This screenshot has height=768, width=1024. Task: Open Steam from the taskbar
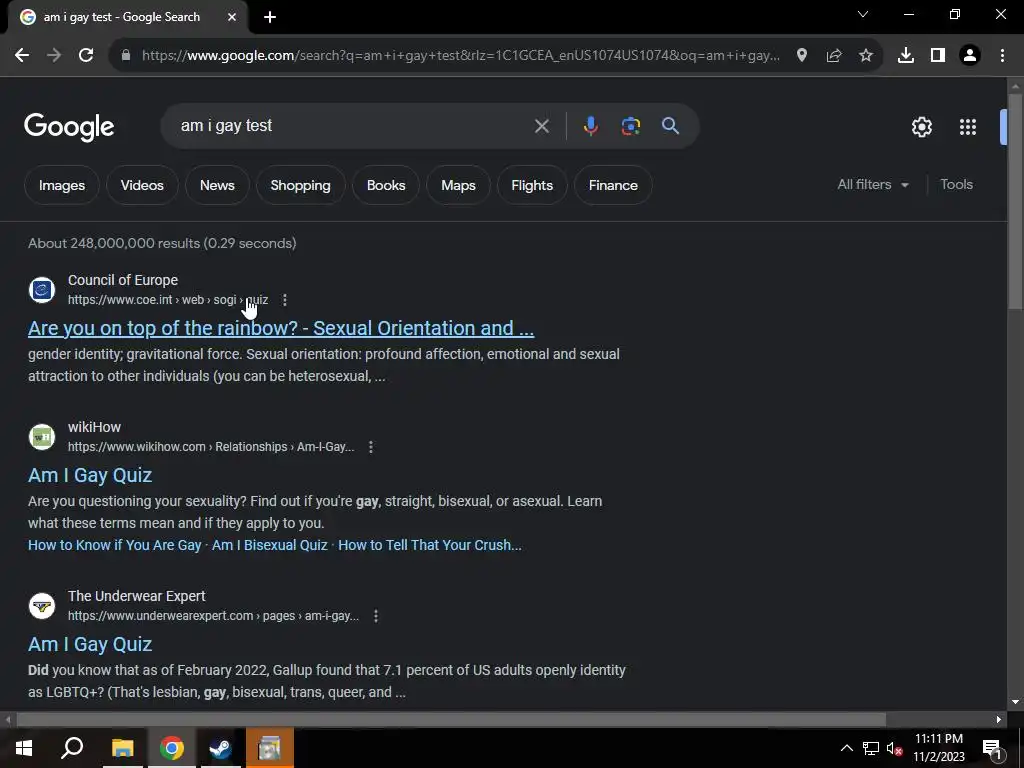[x=220, y=748]
